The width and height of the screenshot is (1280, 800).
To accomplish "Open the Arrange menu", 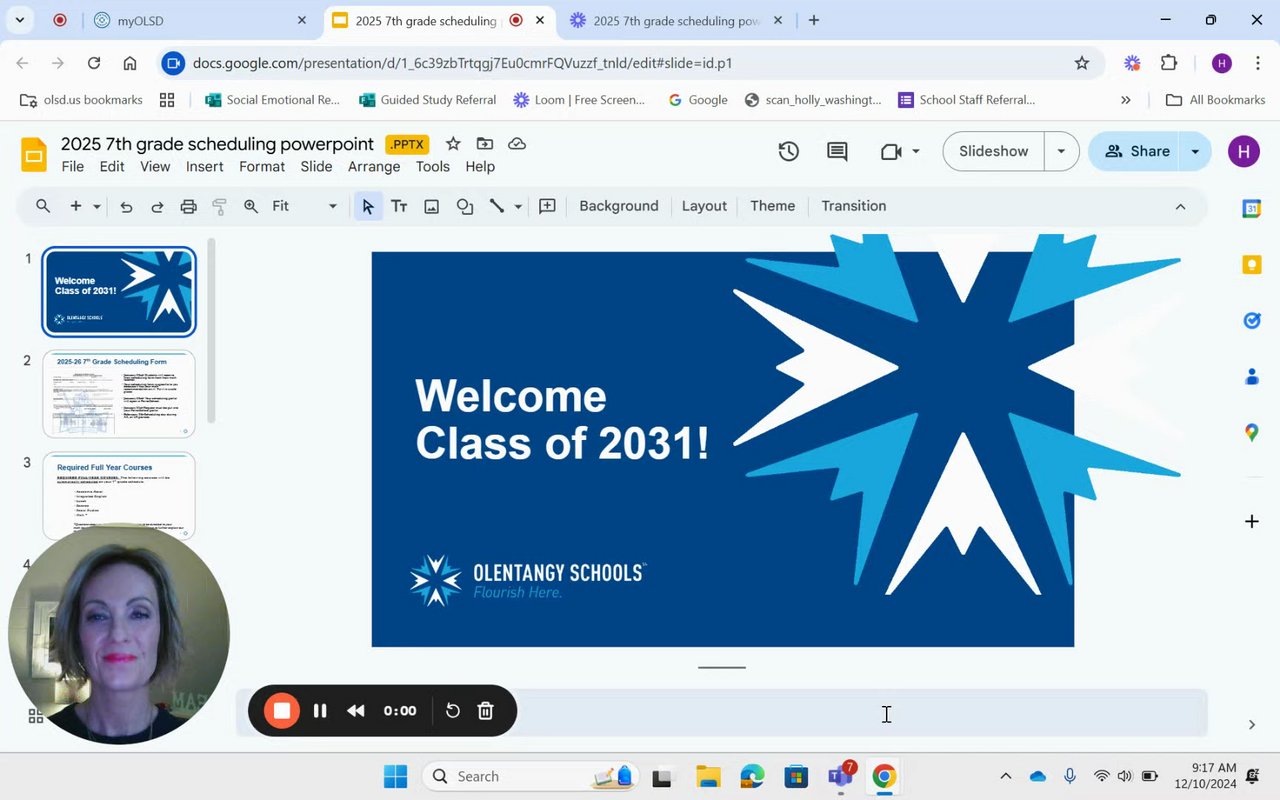I will pos(374,167).
